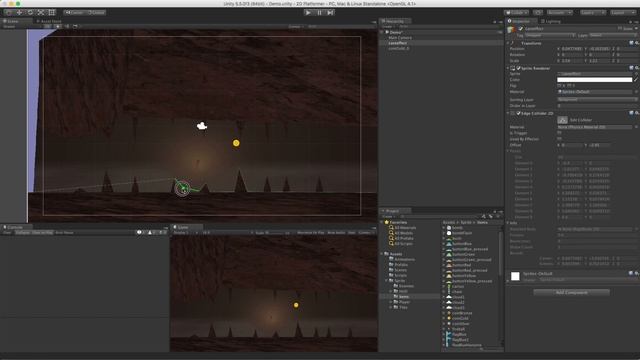The image size is (640, 360).
Task: Collapse the Demo scene in Hierarchy
Action: pos(382,32)
